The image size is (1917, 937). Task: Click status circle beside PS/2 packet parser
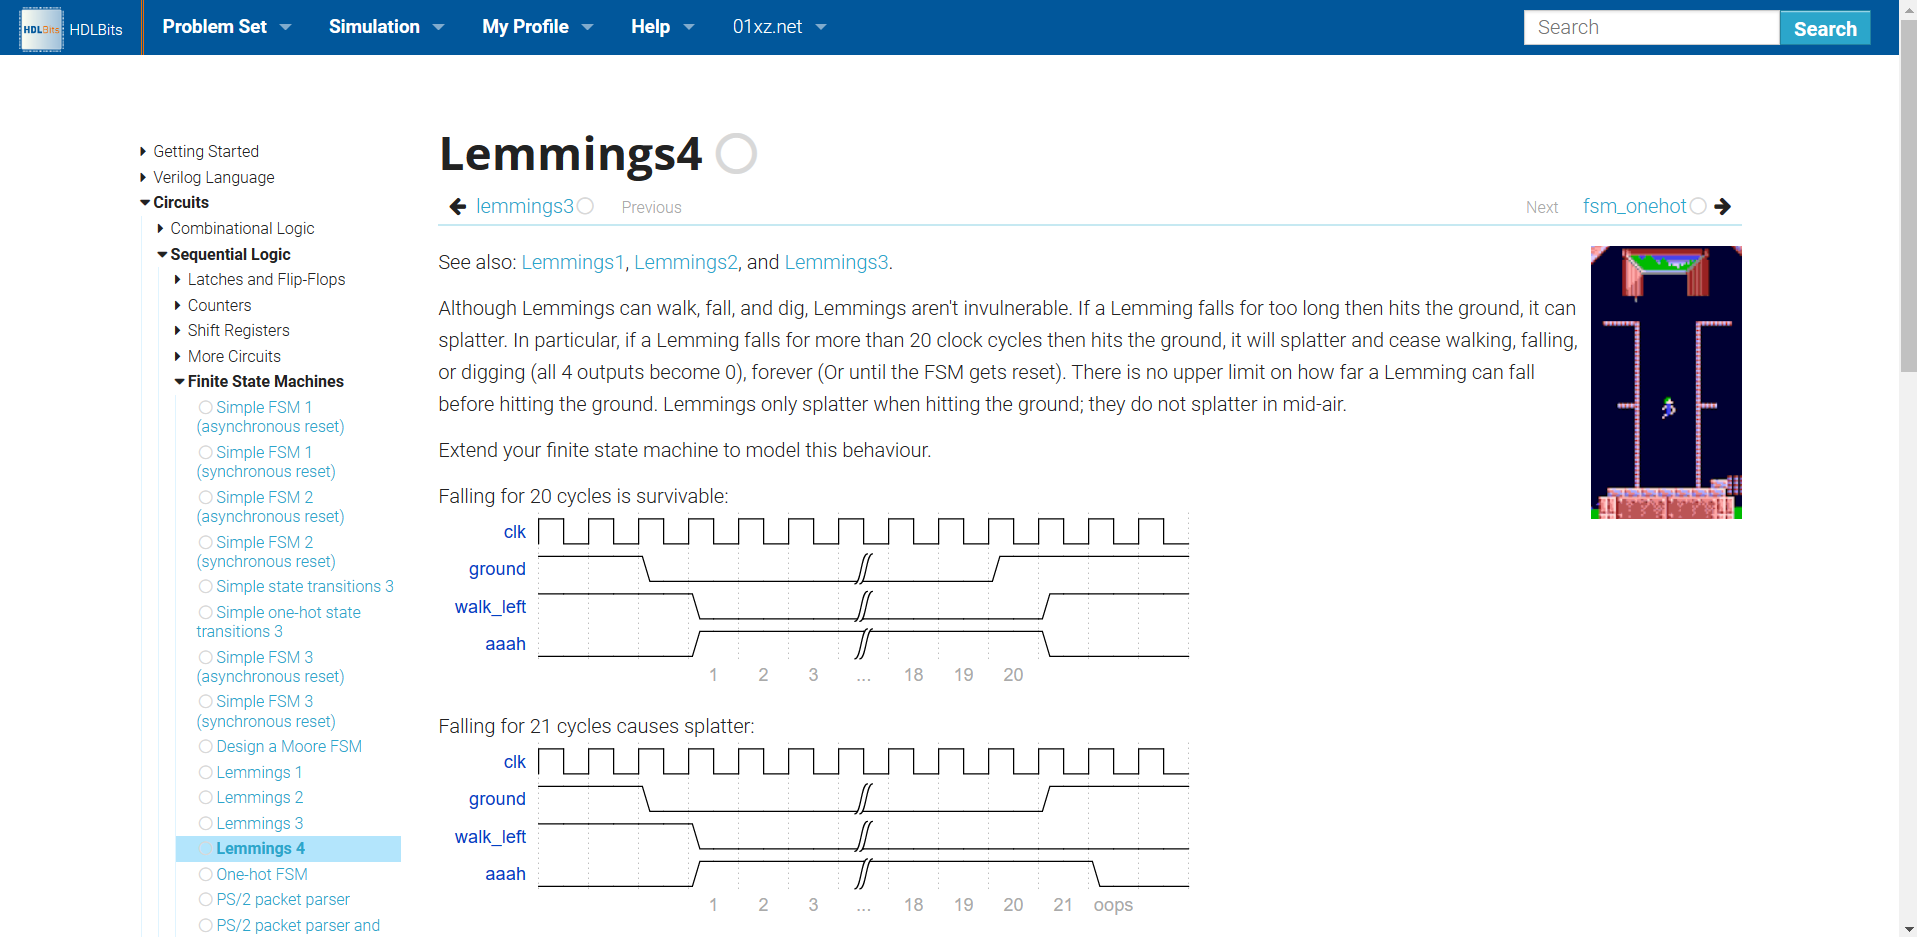tap(205, 899)
